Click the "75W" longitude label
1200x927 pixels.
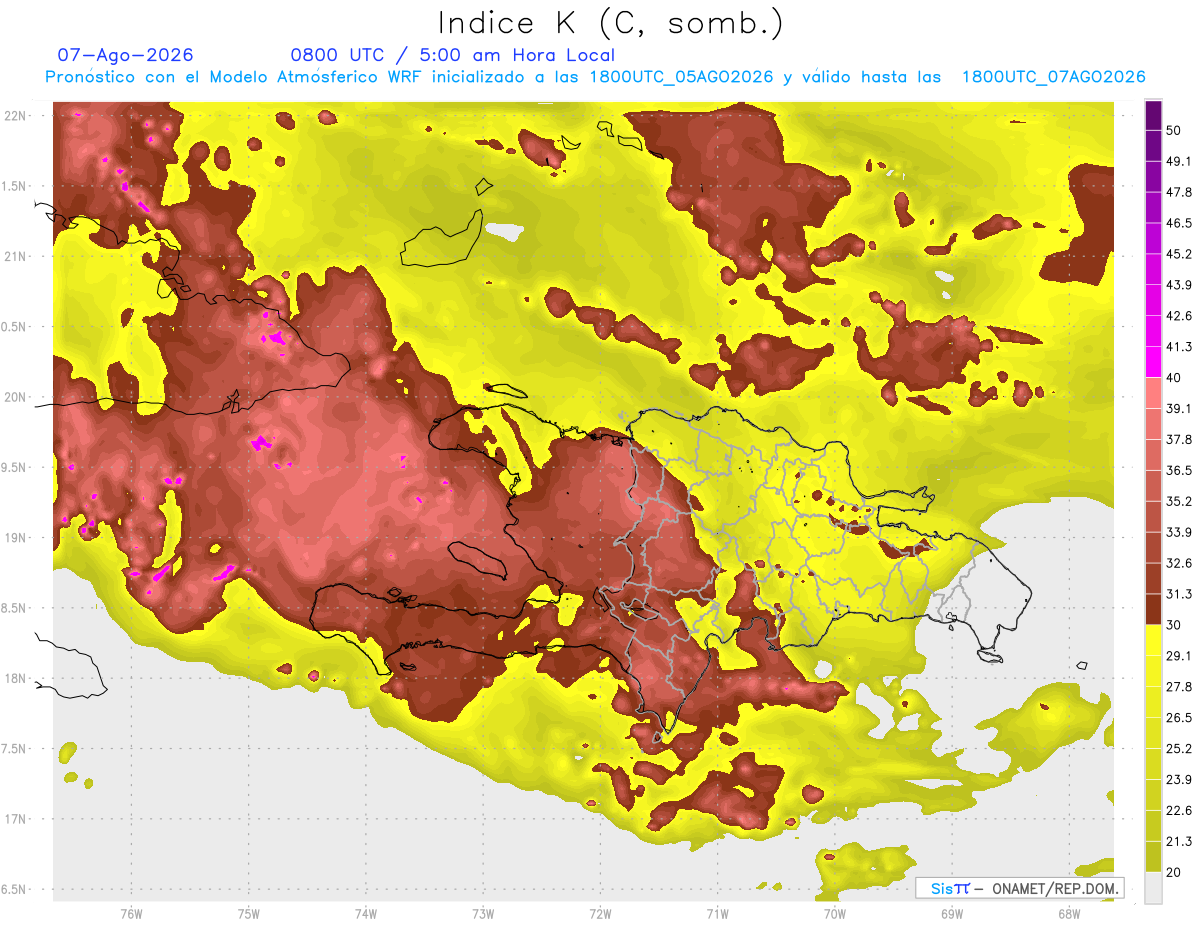pyautogui.click(x=249, y=914)
